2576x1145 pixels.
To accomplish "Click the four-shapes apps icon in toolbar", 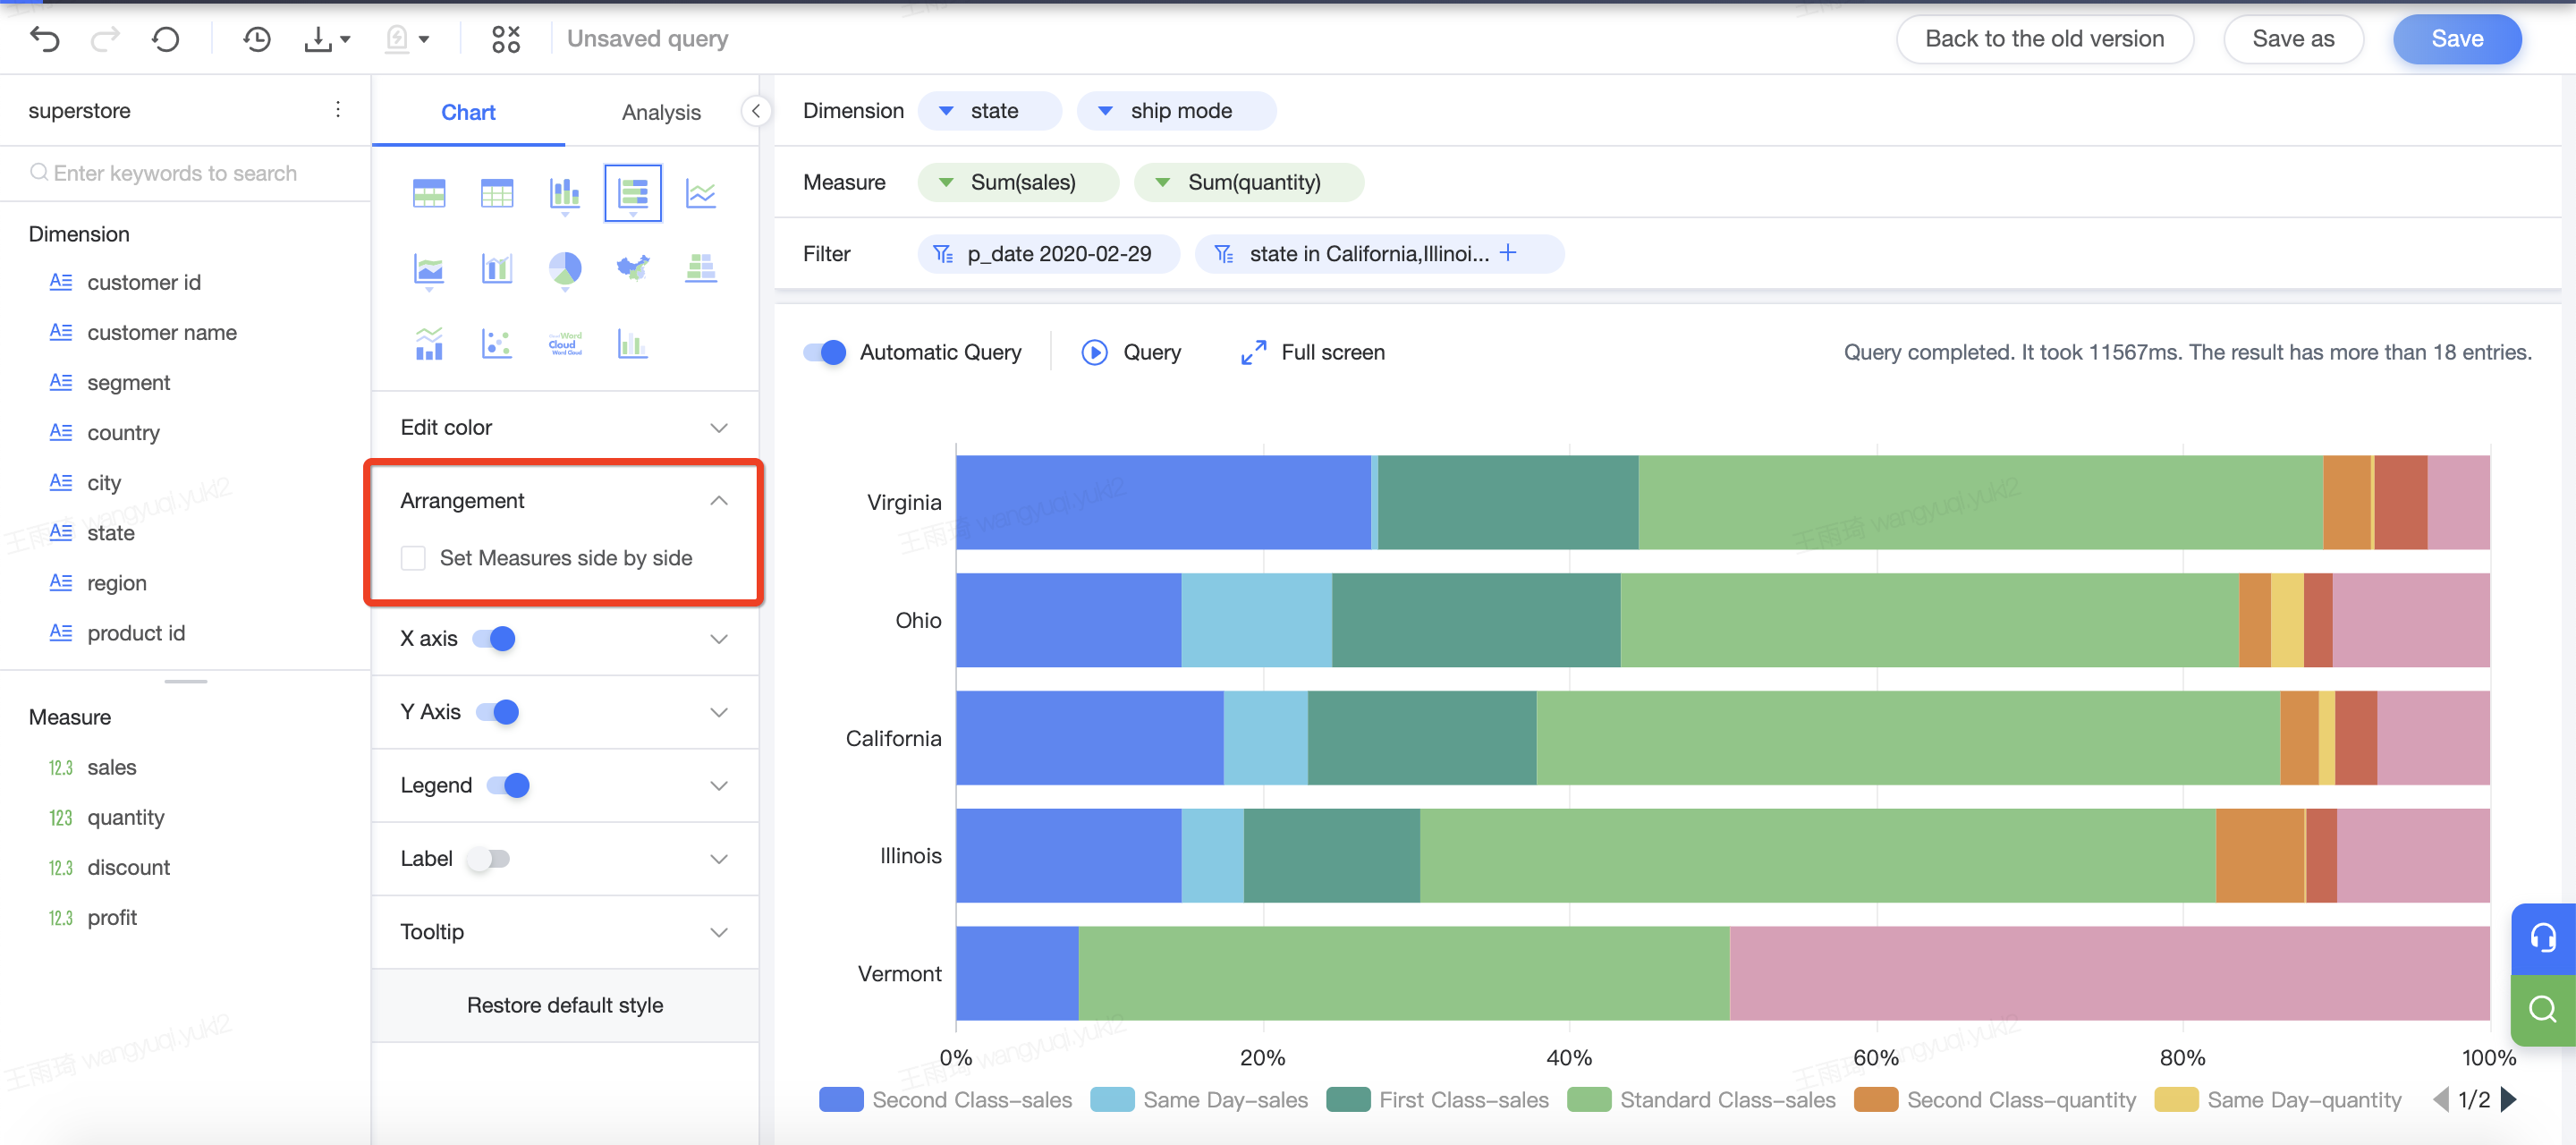I will pos(506,39).
